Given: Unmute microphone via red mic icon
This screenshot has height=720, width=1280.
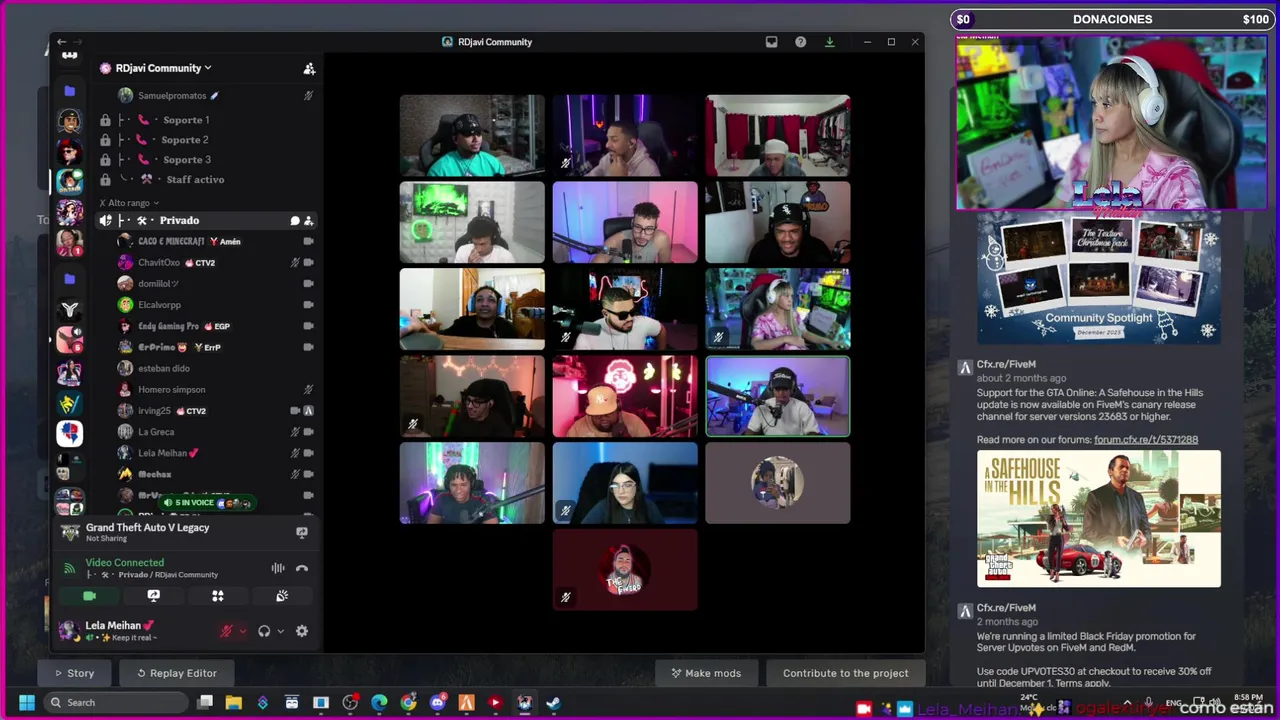Looking at the screenshot, I should pyautogui.click(x=227, y=631).
